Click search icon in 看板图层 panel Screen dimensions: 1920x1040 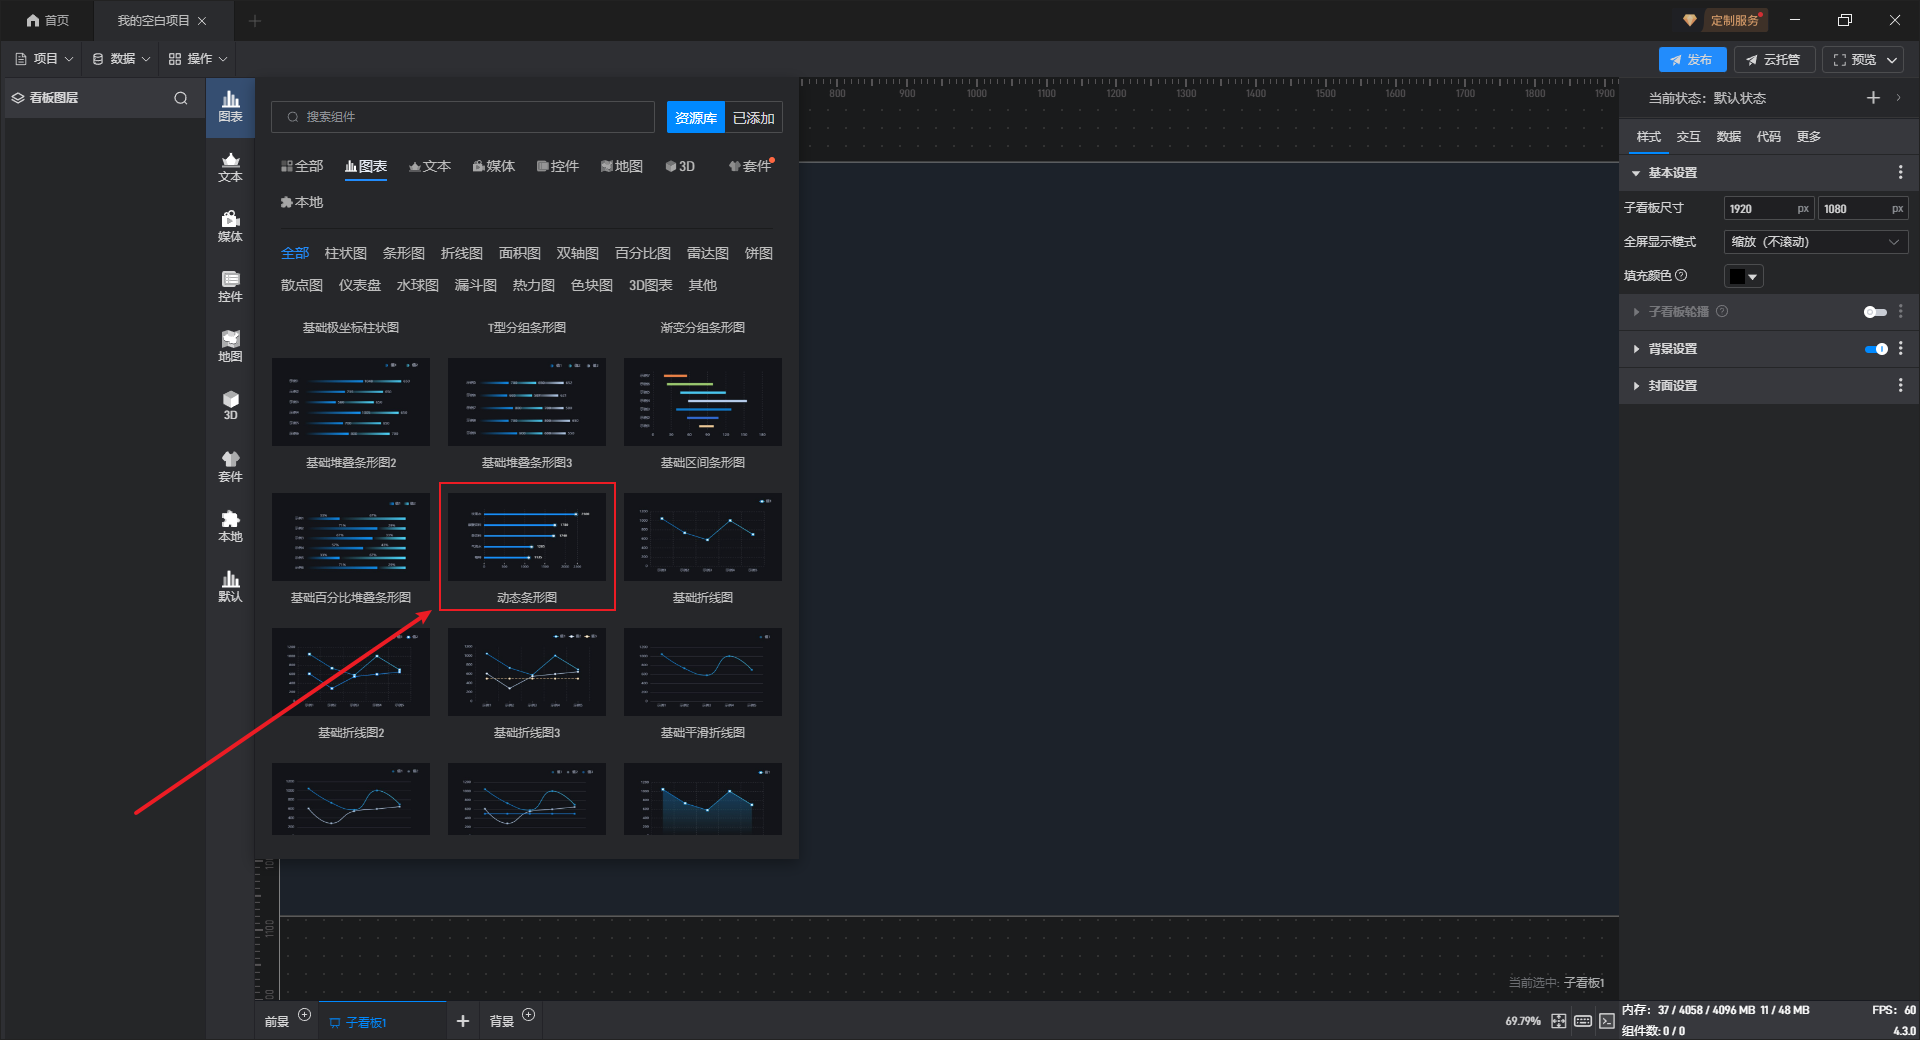point(181,98)
